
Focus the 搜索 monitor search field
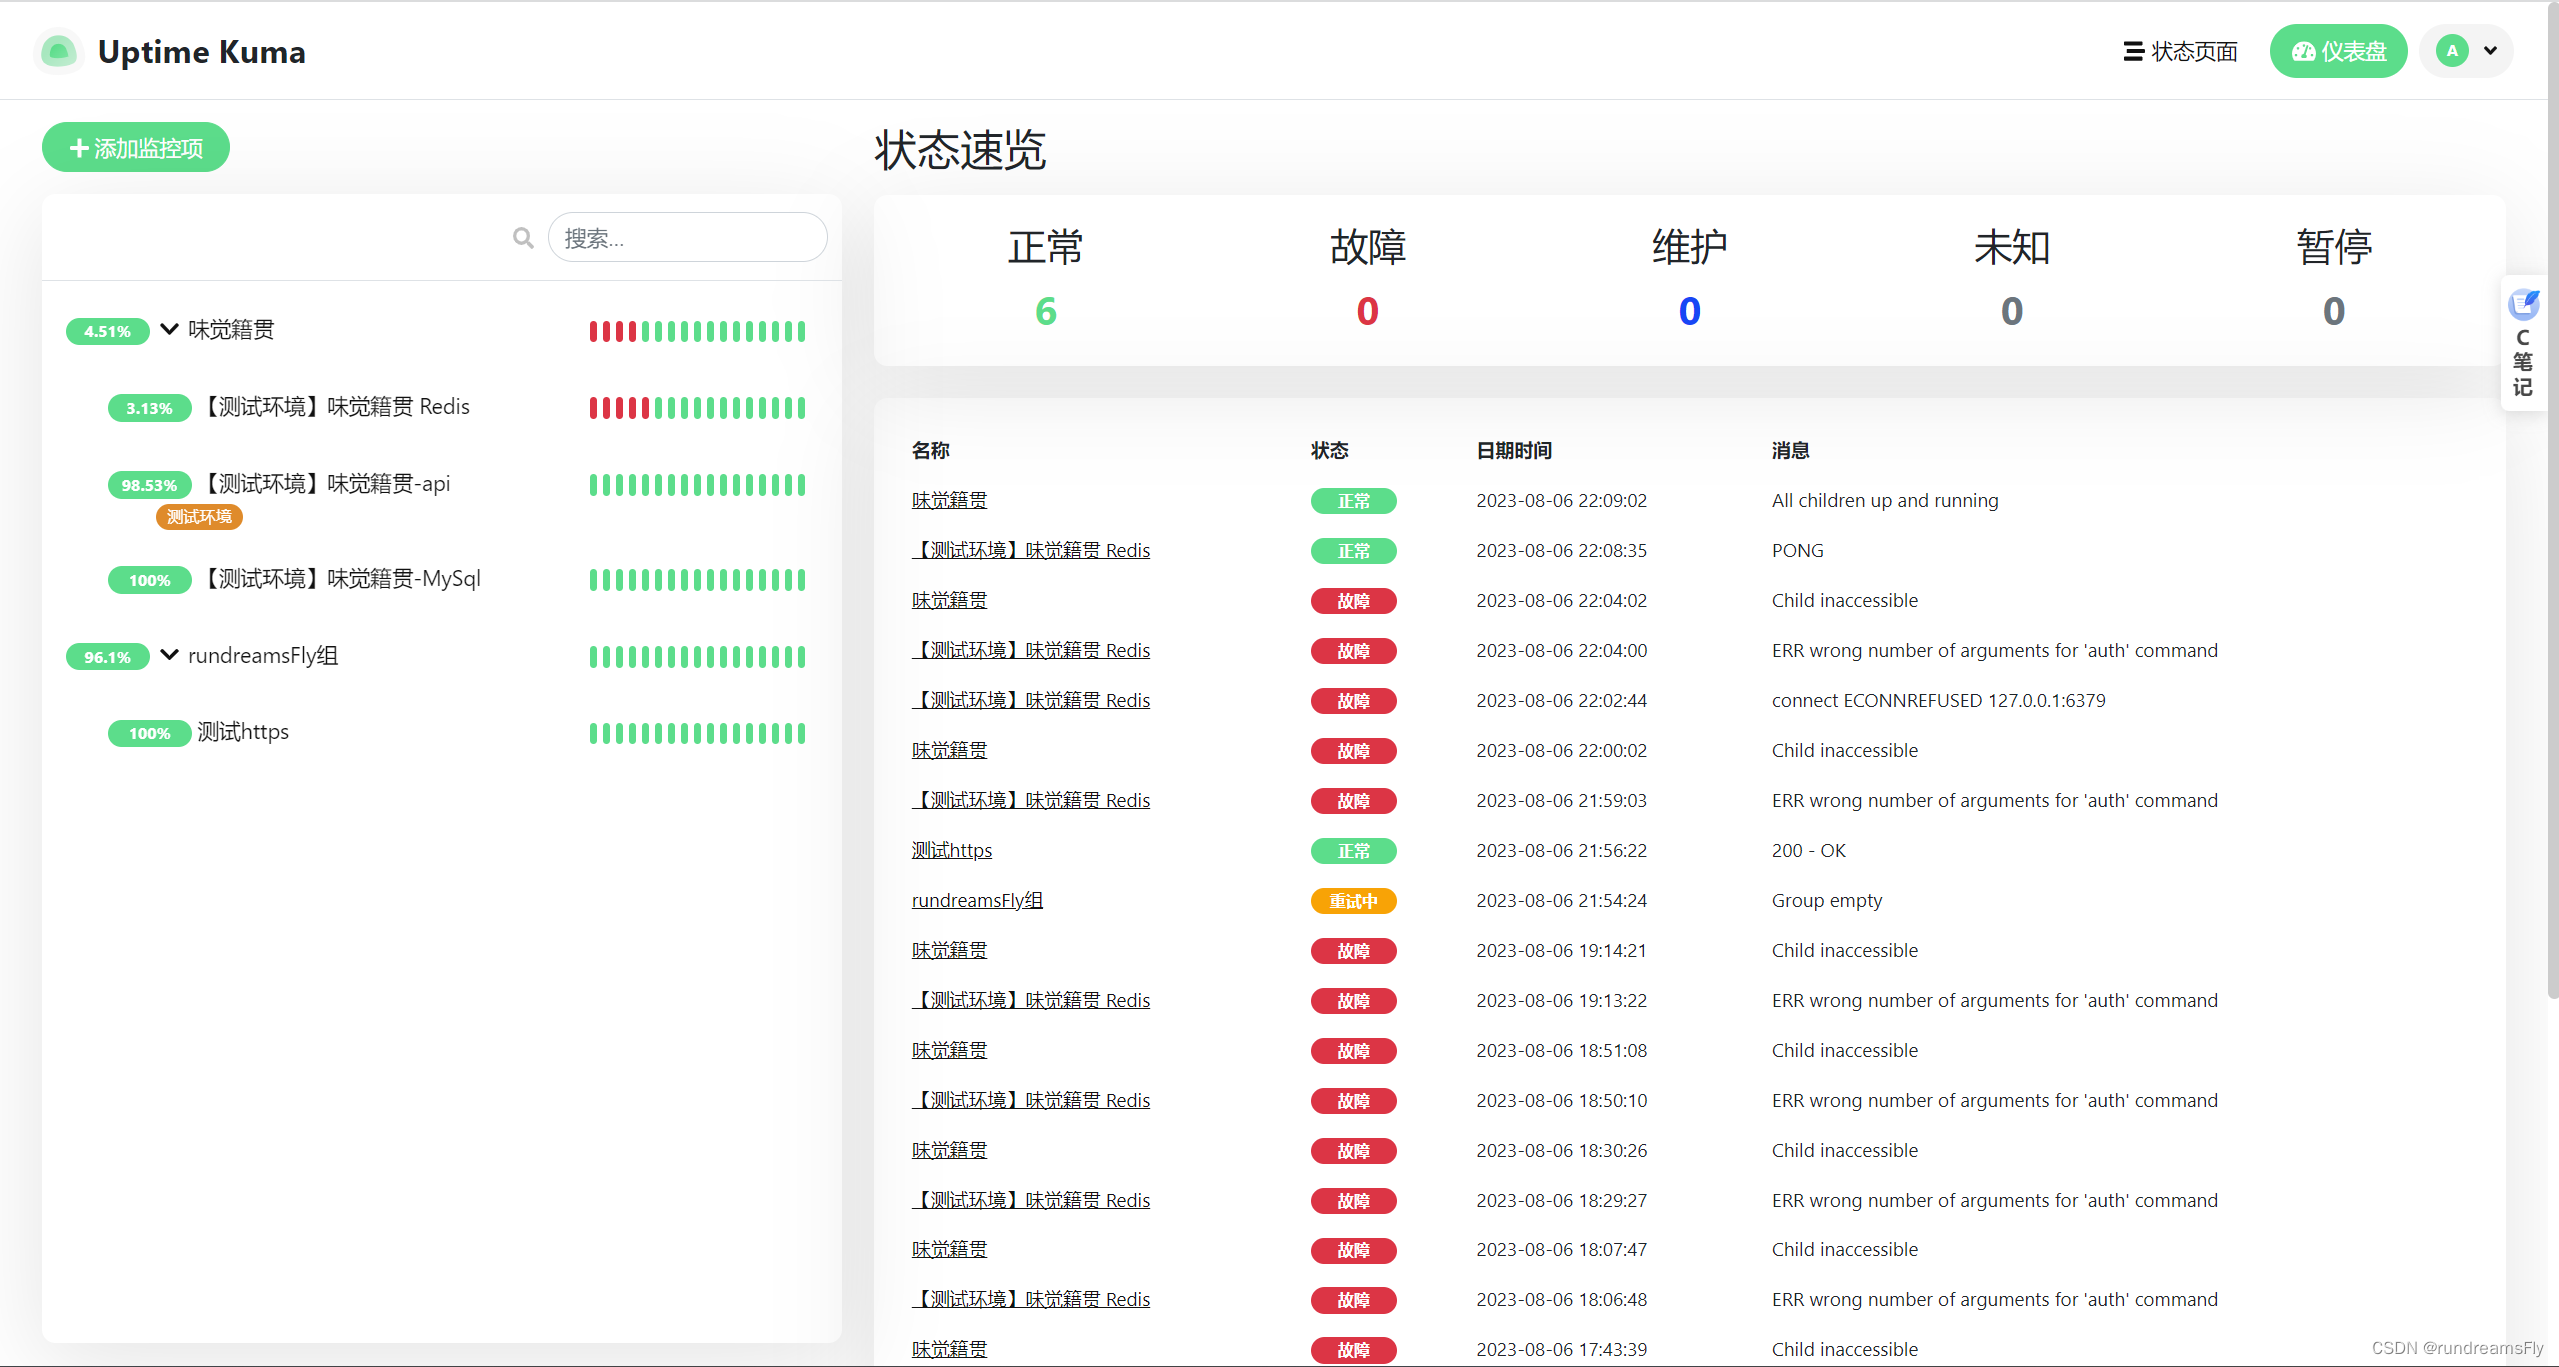click(x=688, y=238)
